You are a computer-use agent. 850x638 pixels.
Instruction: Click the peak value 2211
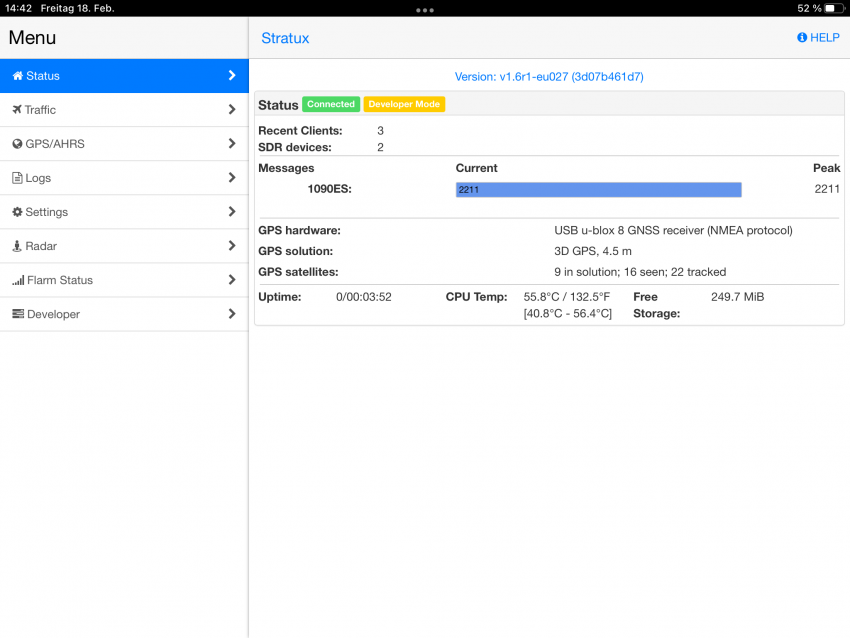click(x=827, y=189)
